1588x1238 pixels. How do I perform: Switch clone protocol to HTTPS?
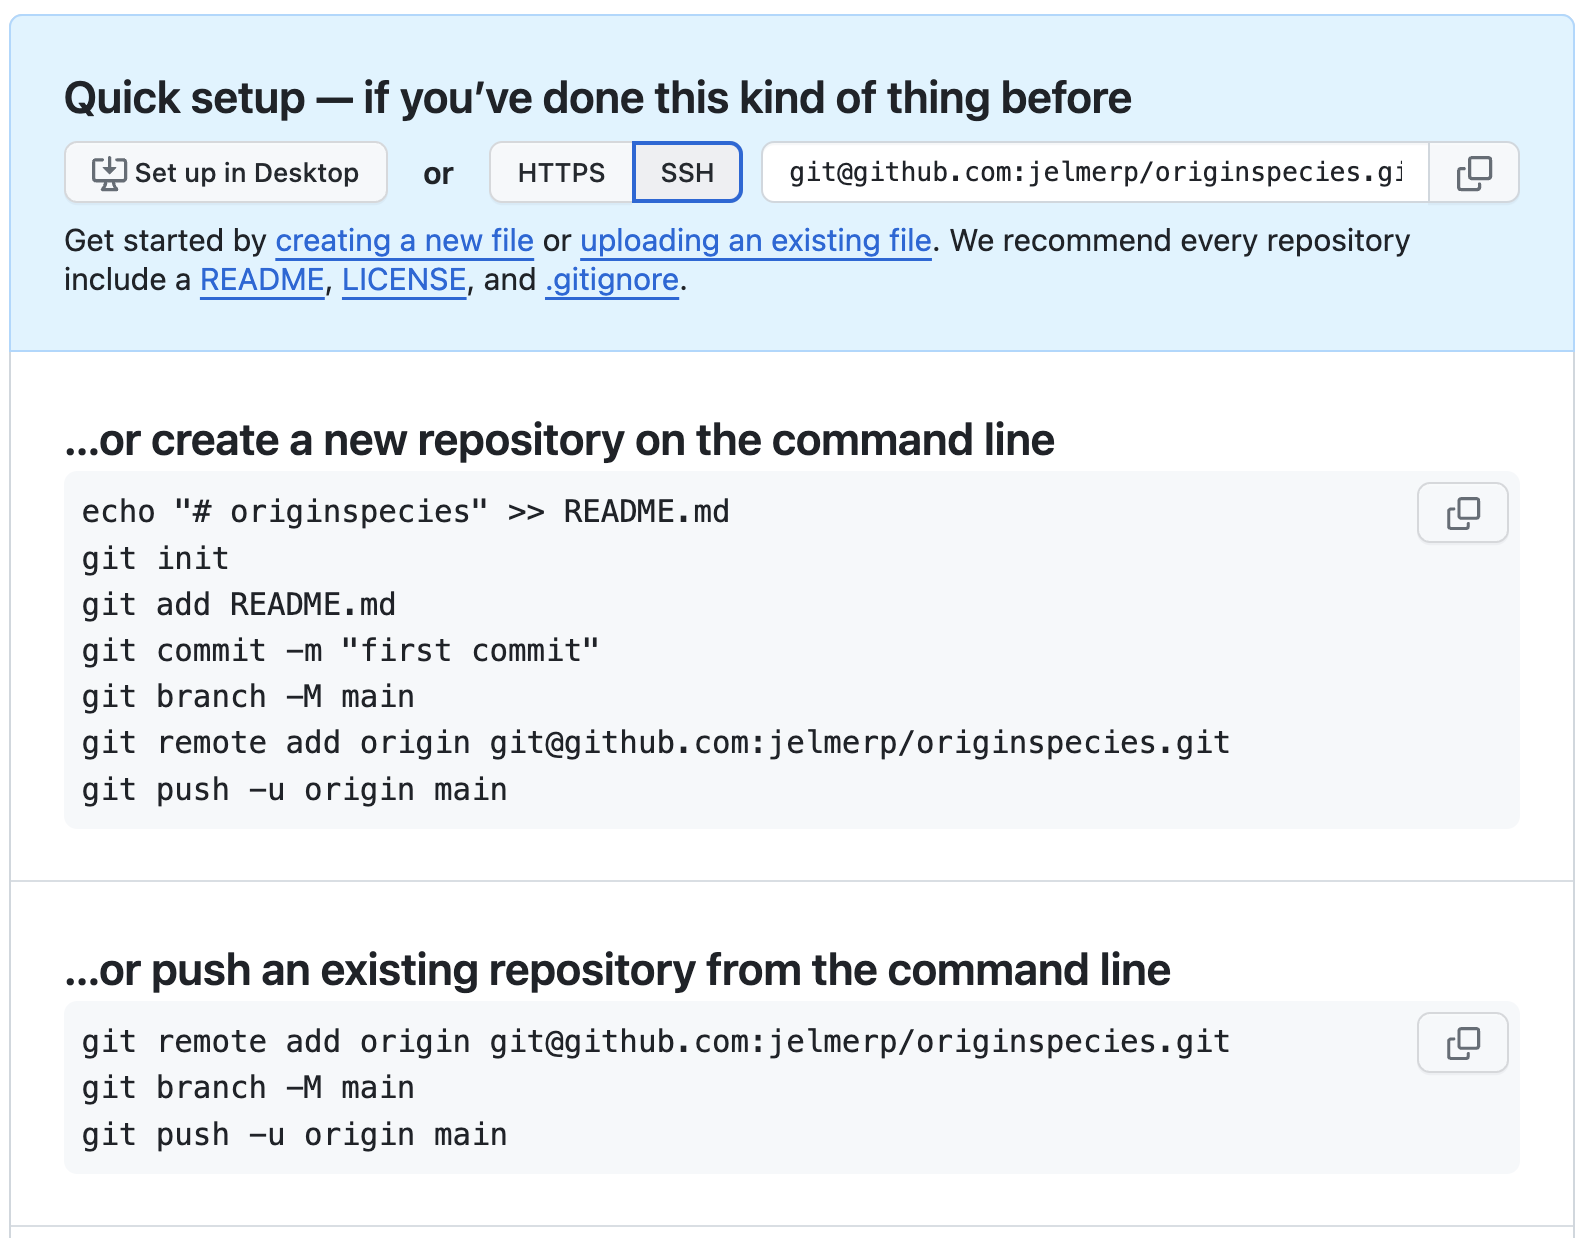tap(561, 173)
